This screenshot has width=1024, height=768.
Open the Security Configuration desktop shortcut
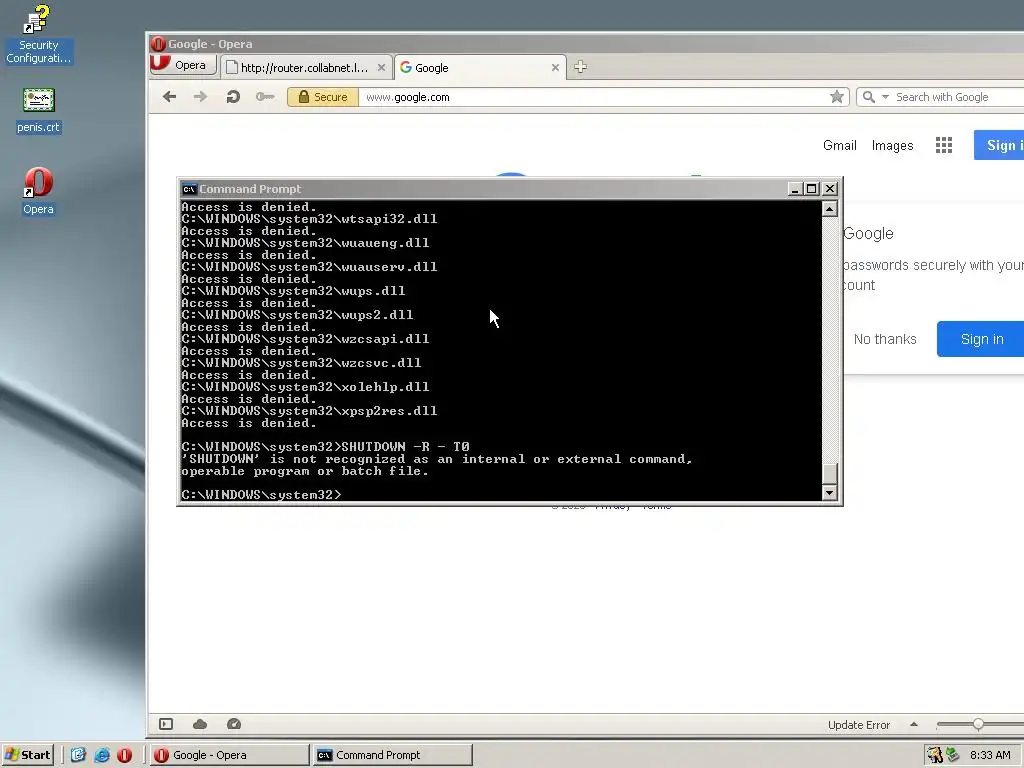coord(37,34)
